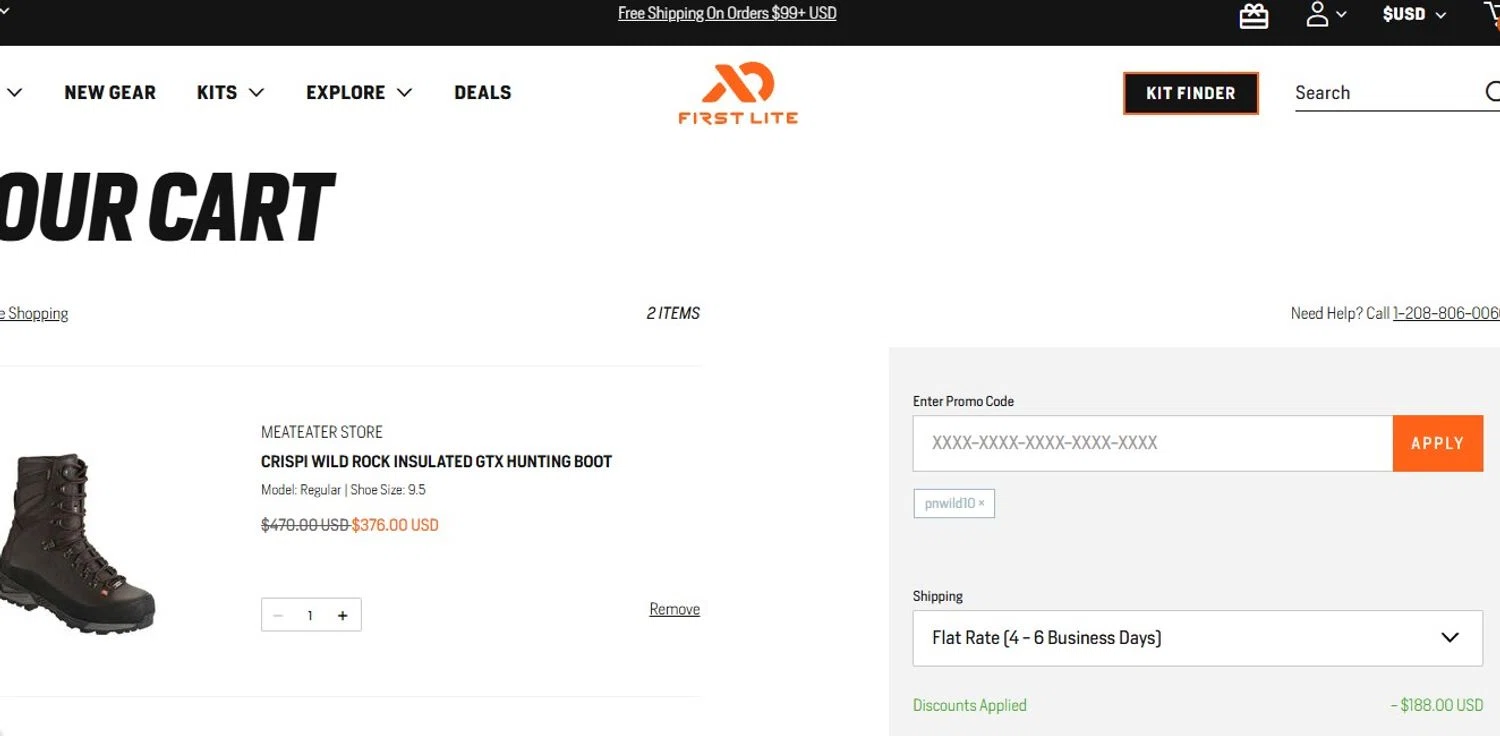The height and width of the screenshot is (736, 1500).
Task: Focus the promo code input field
Action: (x=1152, y=443)
